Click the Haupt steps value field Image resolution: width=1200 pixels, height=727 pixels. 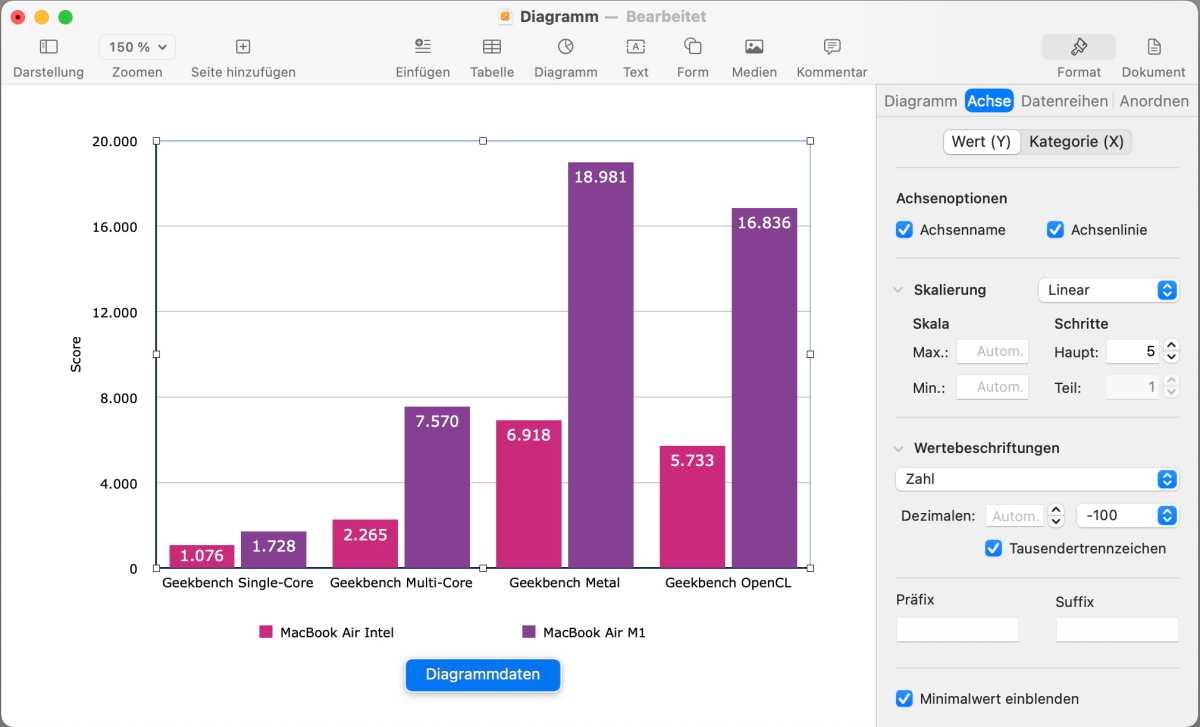tap(1133, 352)
